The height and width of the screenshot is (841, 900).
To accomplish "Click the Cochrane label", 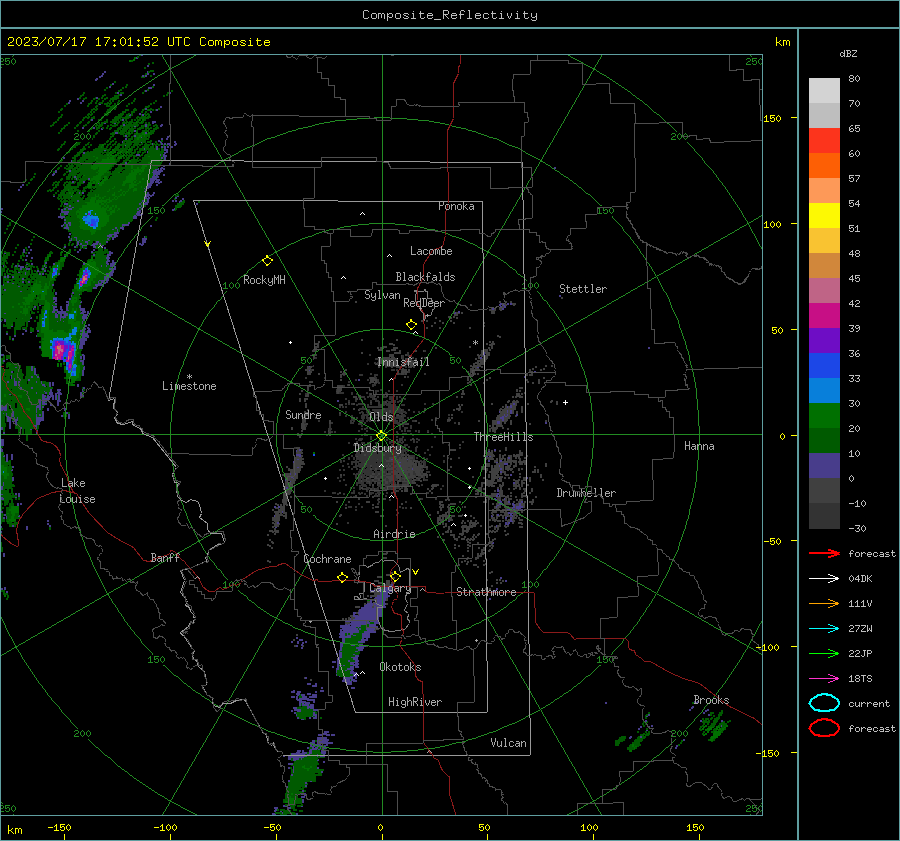I will click(x=327, y=559).
